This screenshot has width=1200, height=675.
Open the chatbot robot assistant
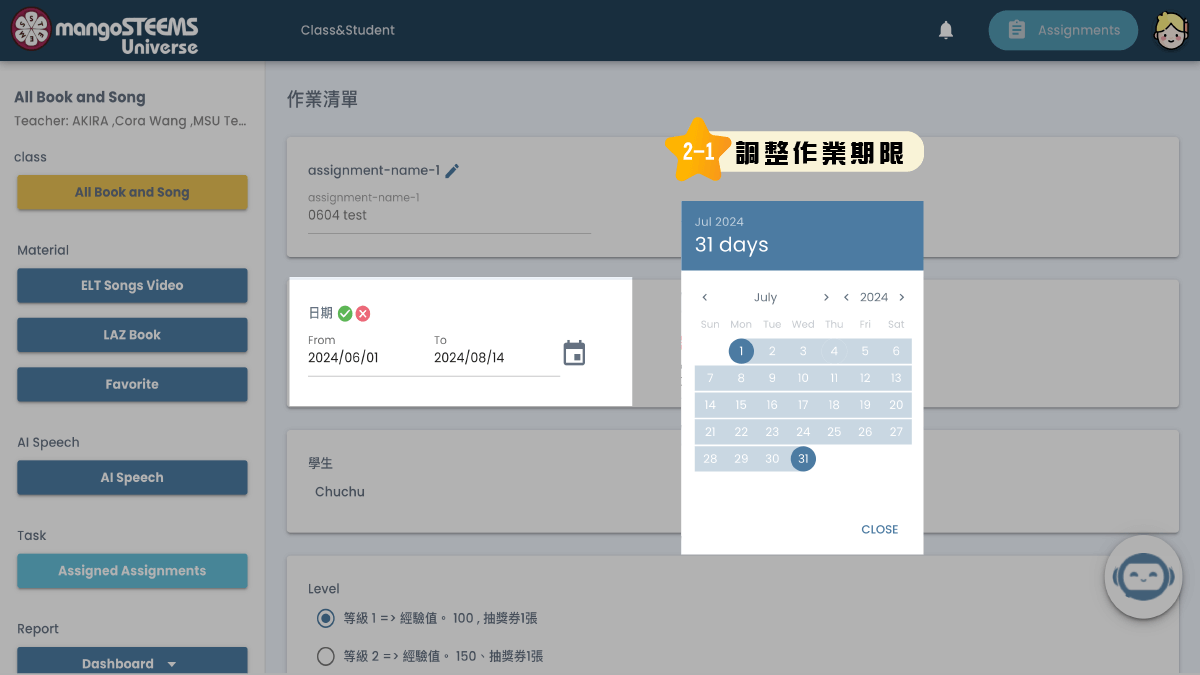pyautogui.click(x=1143, y=576)
